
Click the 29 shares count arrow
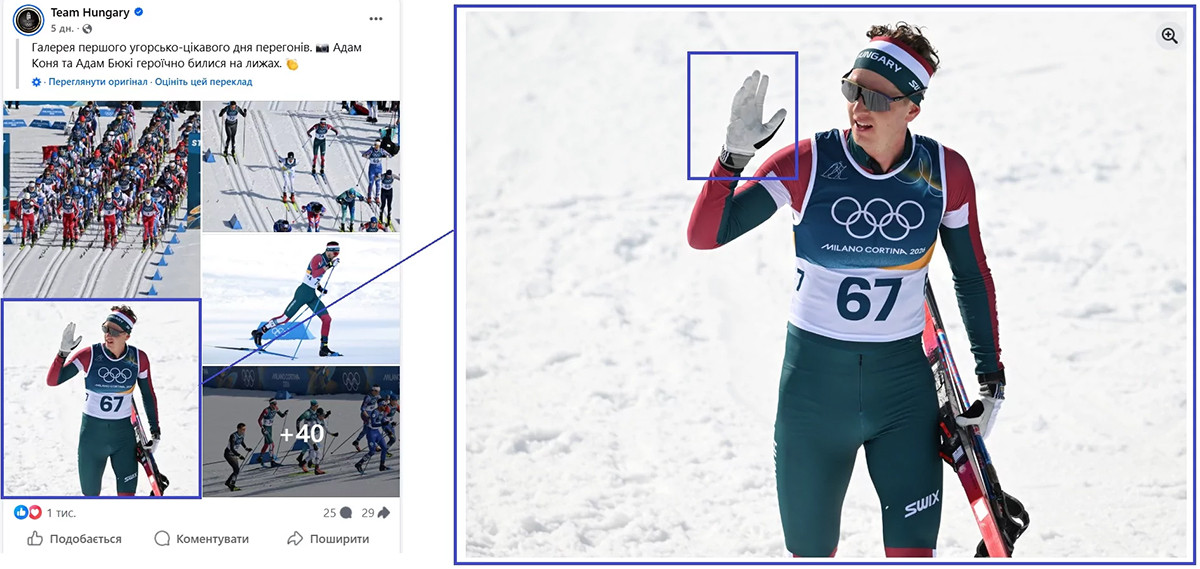(x=376, y=513)
